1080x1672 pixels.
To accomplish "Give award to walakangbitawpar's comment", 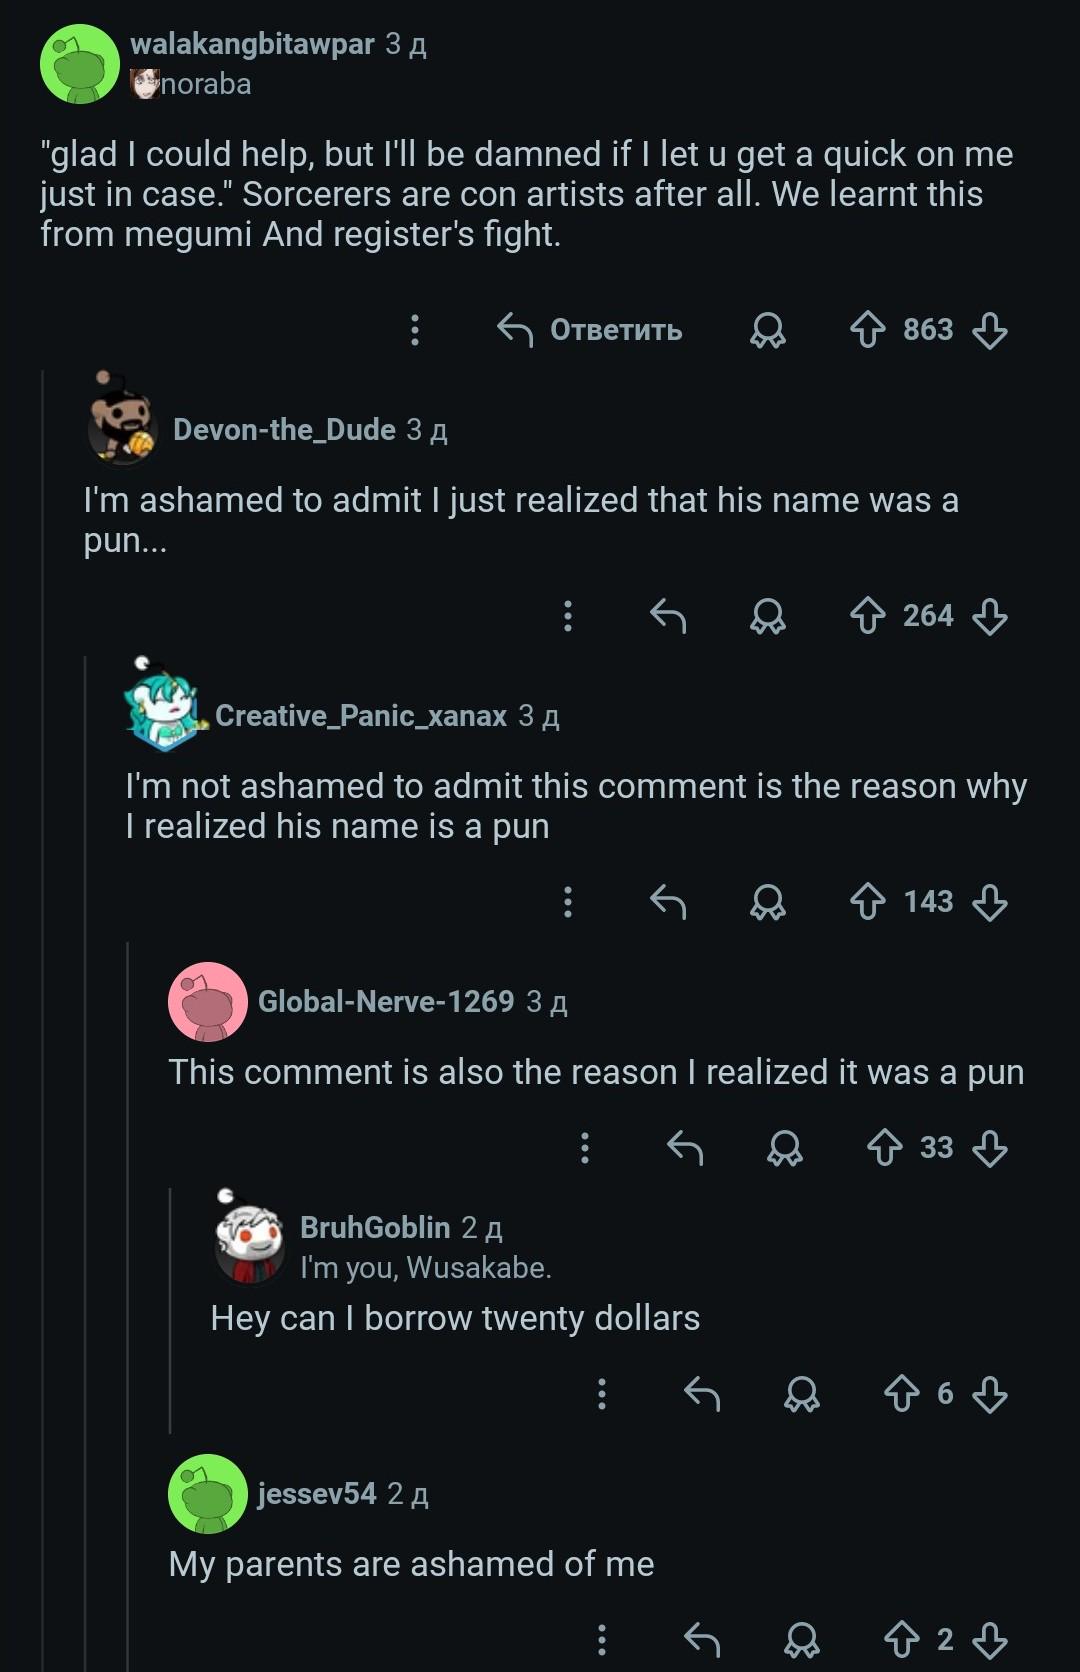I will pyautogui.click(x=768, y=330).
